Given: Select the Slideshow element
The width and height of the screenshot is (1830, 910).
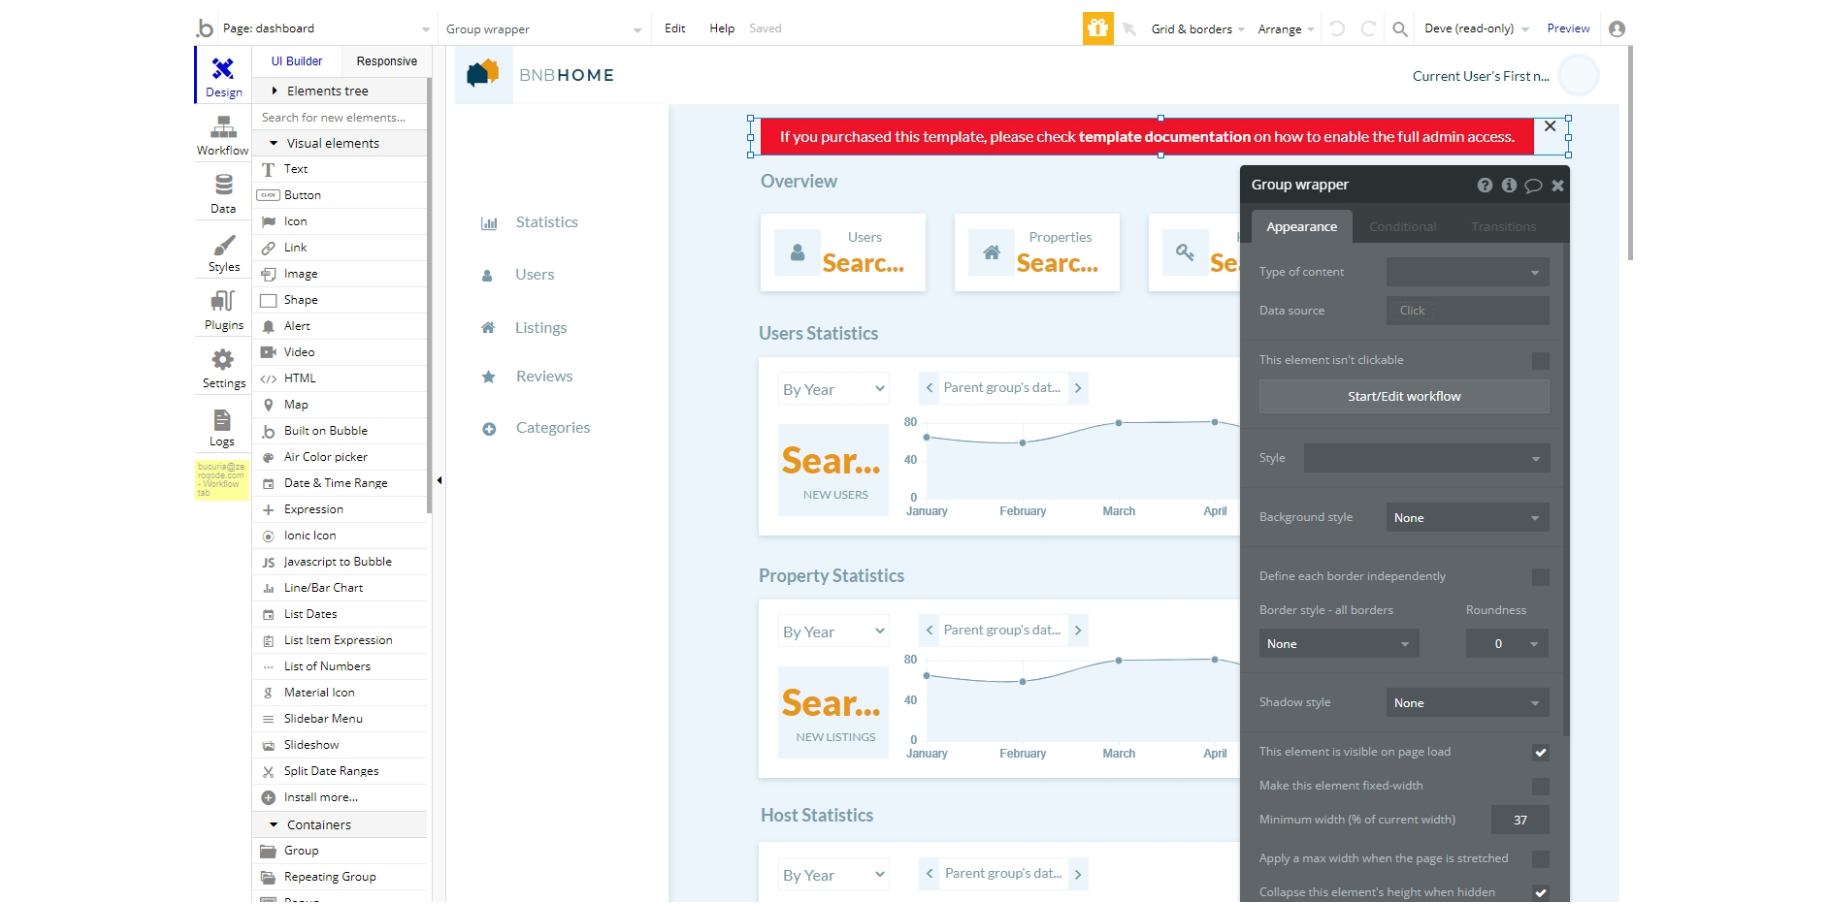Looking at the screenshot, I should [340, 745].
